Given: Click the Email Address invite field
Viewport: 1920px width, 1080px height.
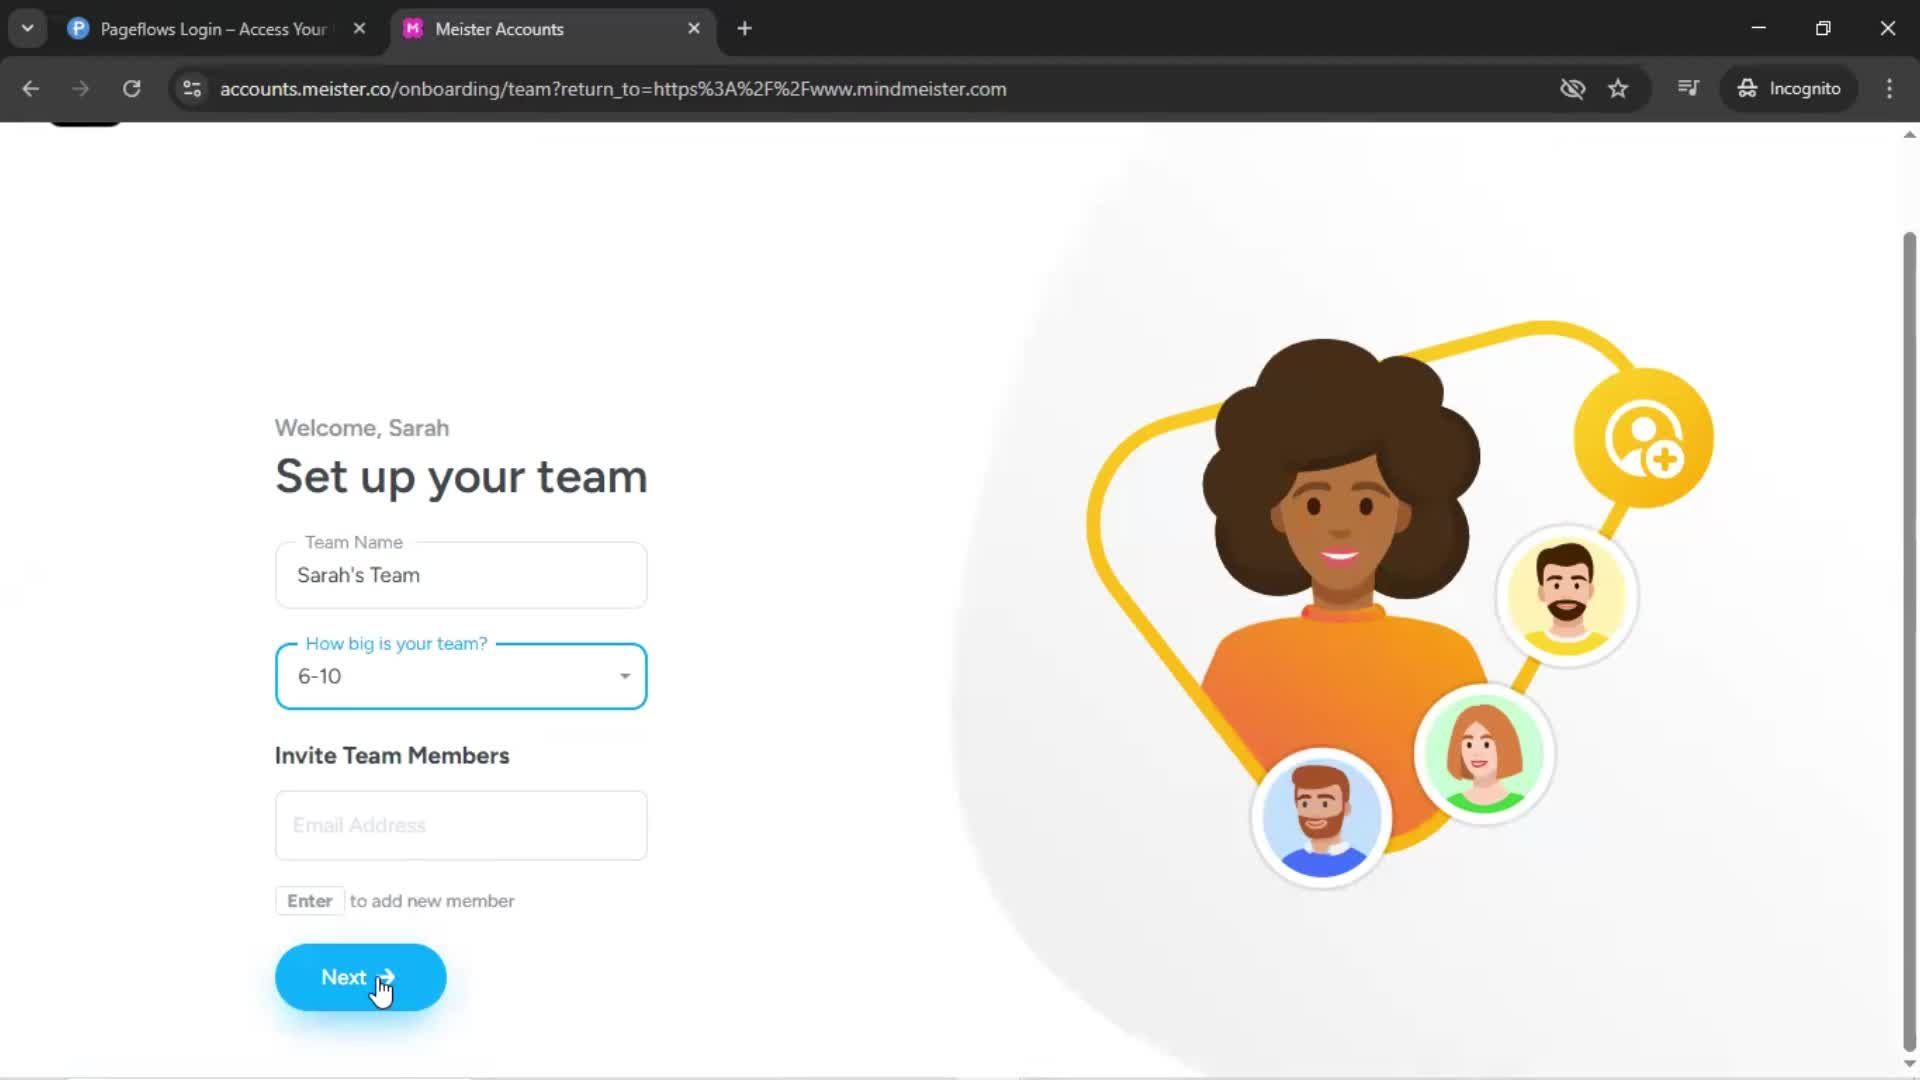Looking at the screenshot, I should (x=461, y=825).
